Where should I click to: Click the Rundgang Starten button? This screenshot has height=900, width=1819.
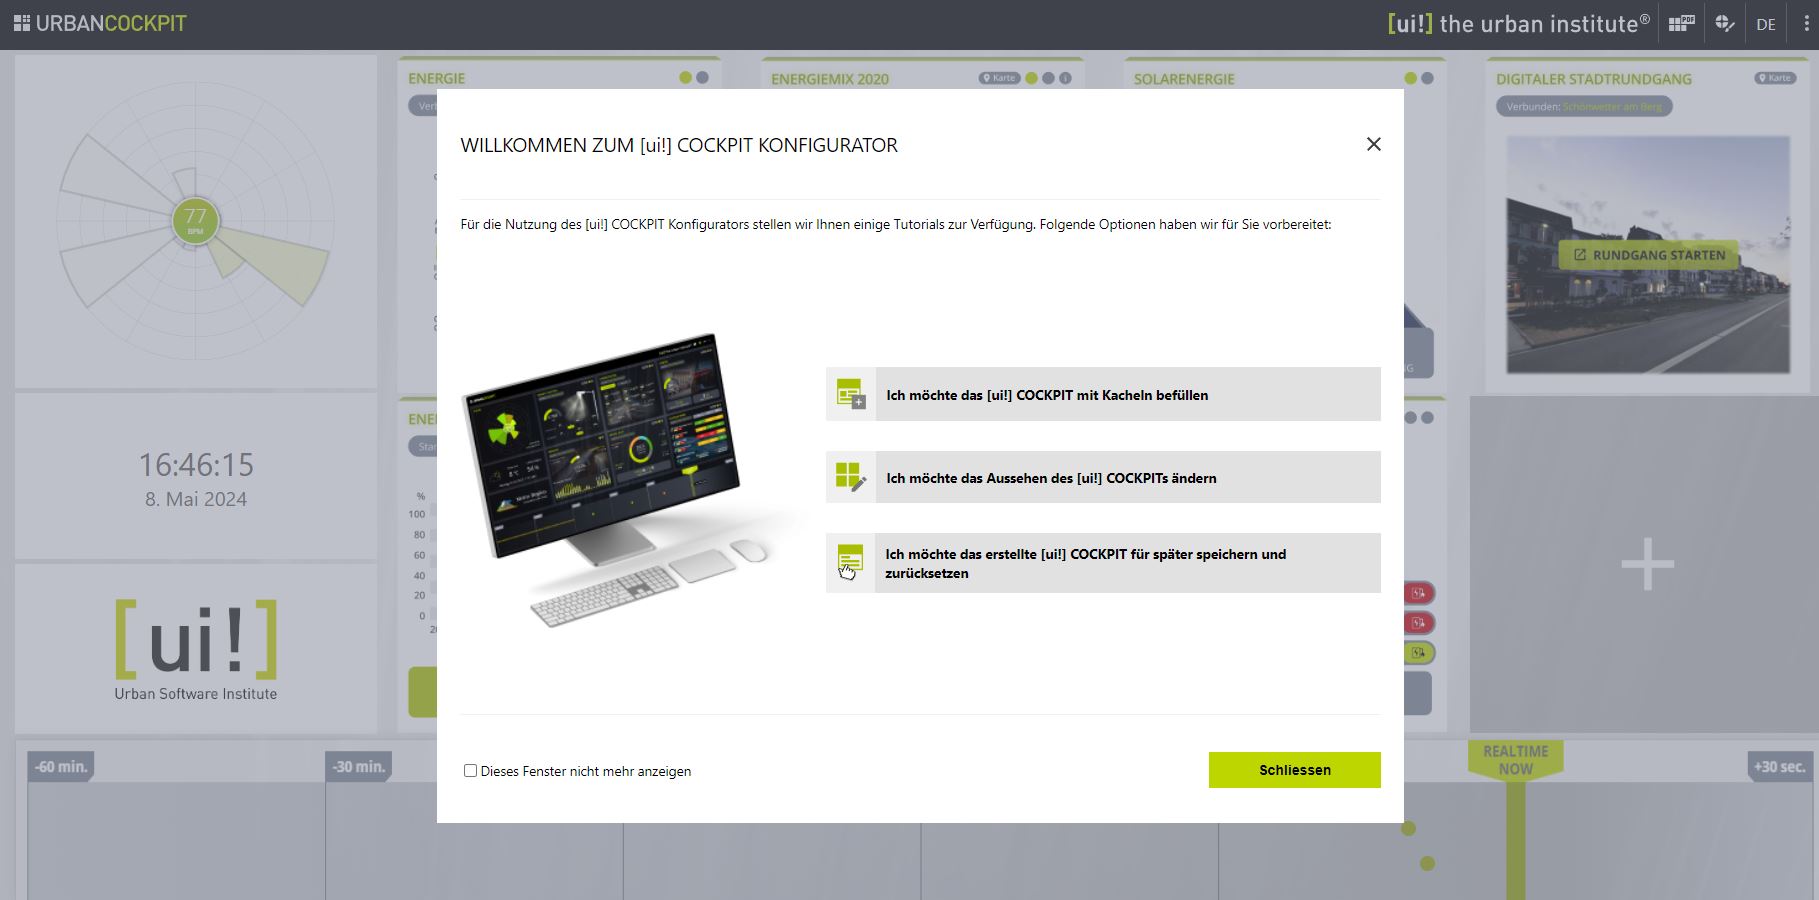[1649, 255]
